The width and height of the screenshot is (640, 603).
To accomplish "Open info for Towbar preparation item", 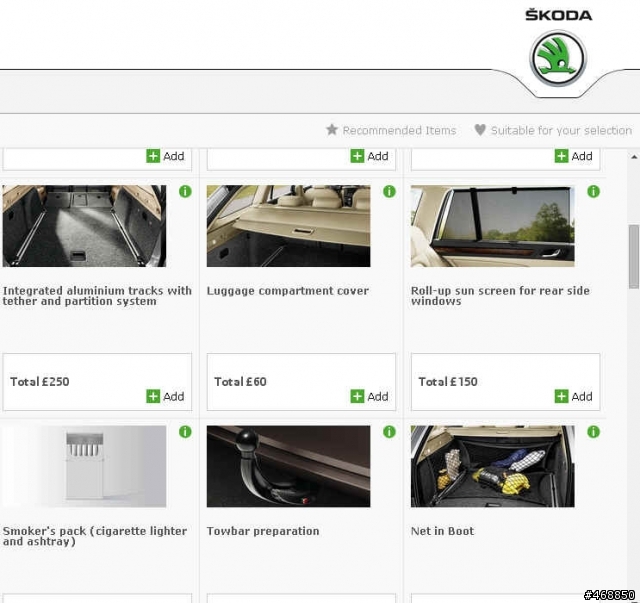I will 389,432.
